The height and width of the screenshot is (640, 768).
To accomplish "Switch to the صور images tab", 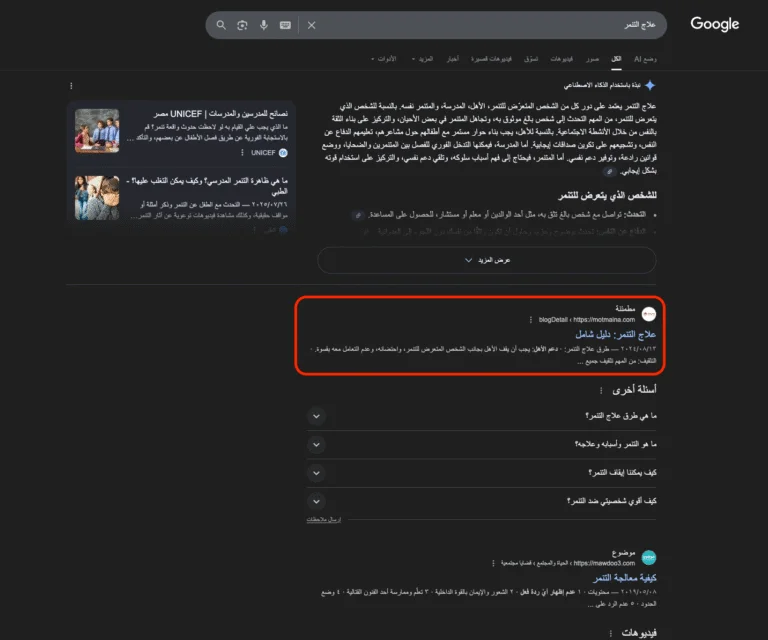I will pyautogui.click(x=593, y=59).
